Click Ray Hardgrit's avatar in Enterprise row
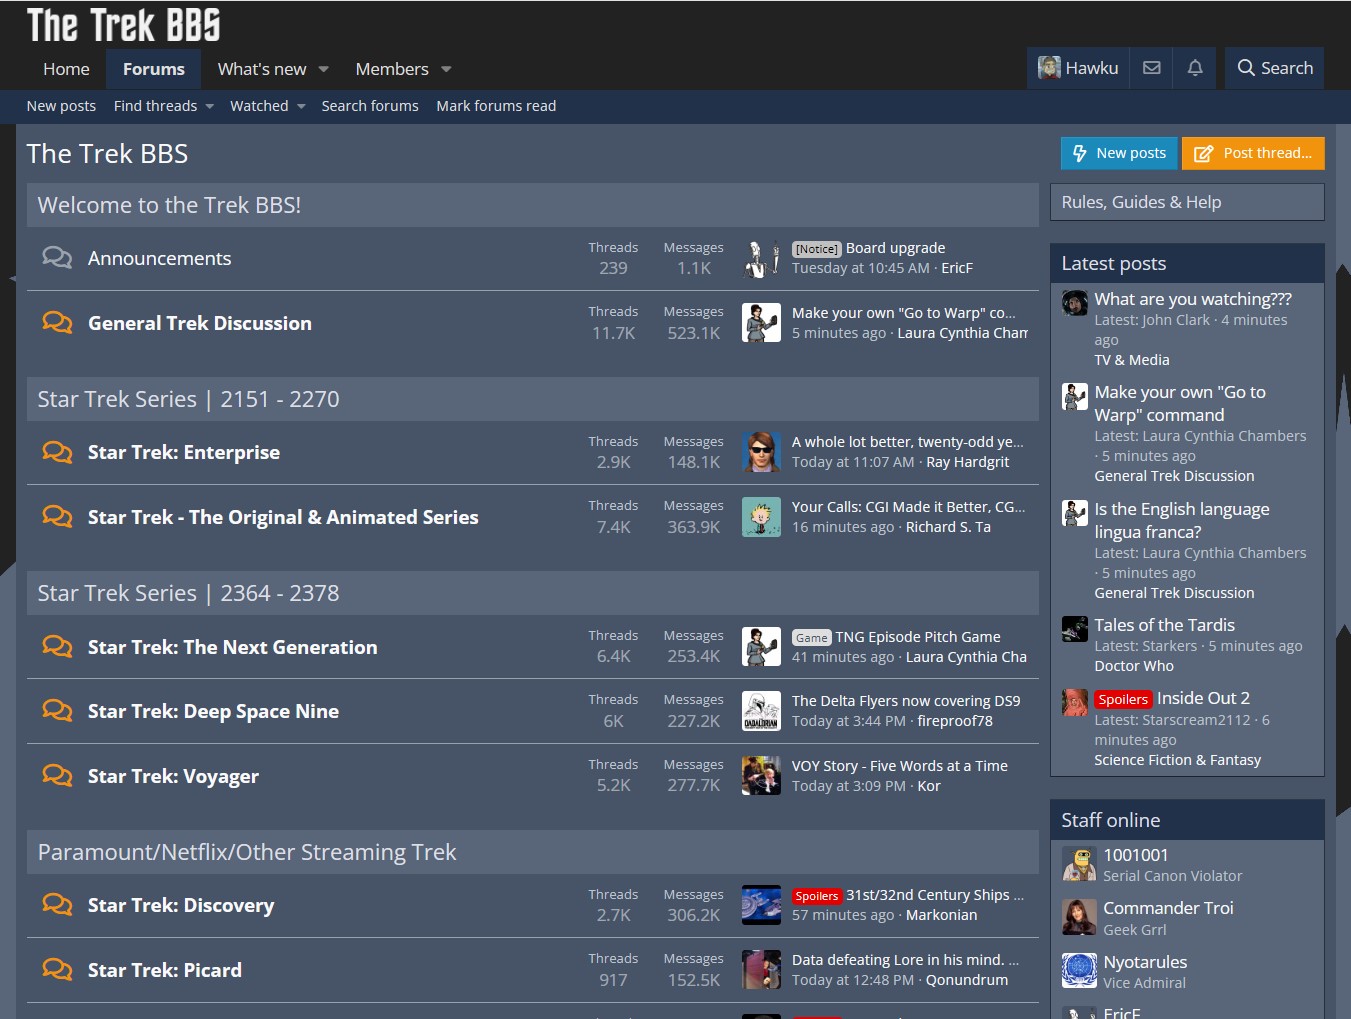This screenshot has width=1351, height=1019. point(761,452)
